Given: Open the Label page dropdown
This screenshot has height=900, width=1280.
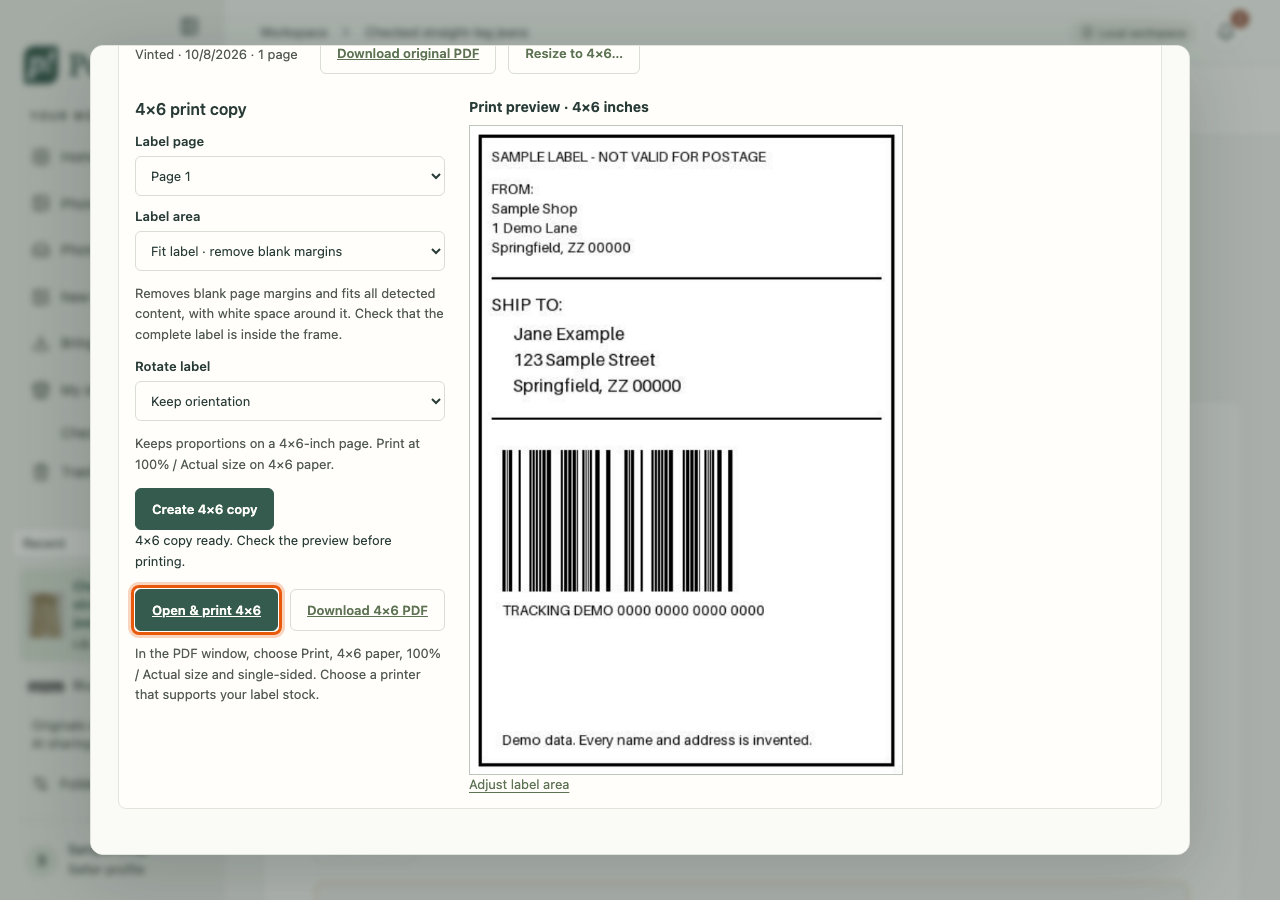Looking at the screenshot, I should (x=290, y=176).
